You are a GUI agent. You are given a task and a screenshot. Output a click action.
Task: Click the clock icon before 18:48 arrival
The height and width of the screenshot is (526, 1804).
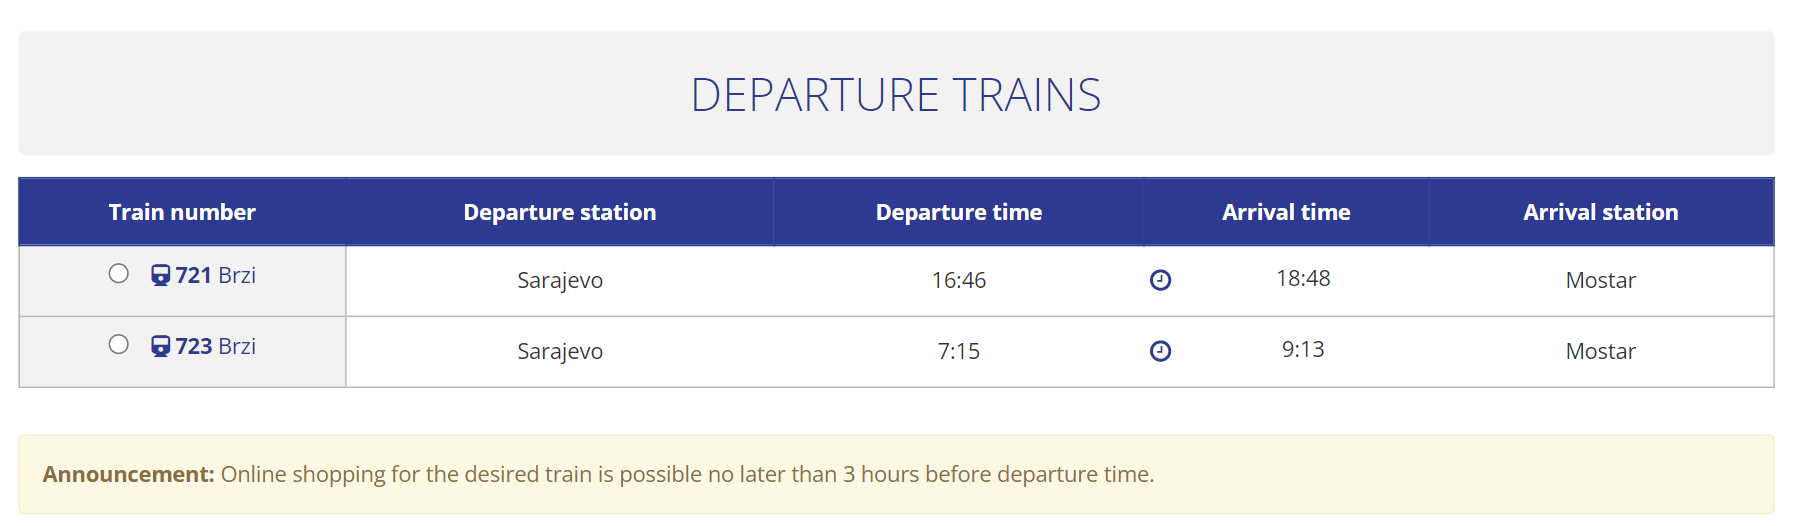pyautogui.click(x=1160, y=280)
